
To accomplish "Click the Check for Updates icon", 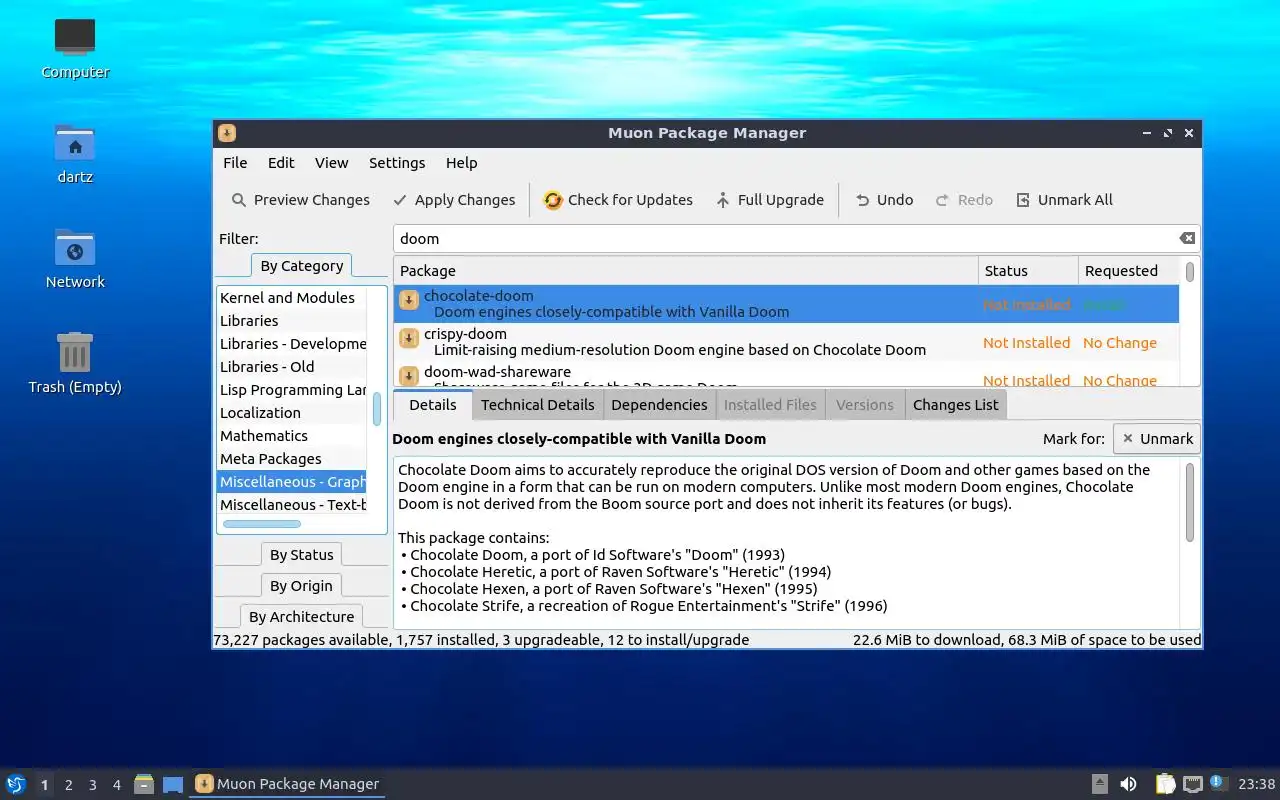I will click(553, 200).
